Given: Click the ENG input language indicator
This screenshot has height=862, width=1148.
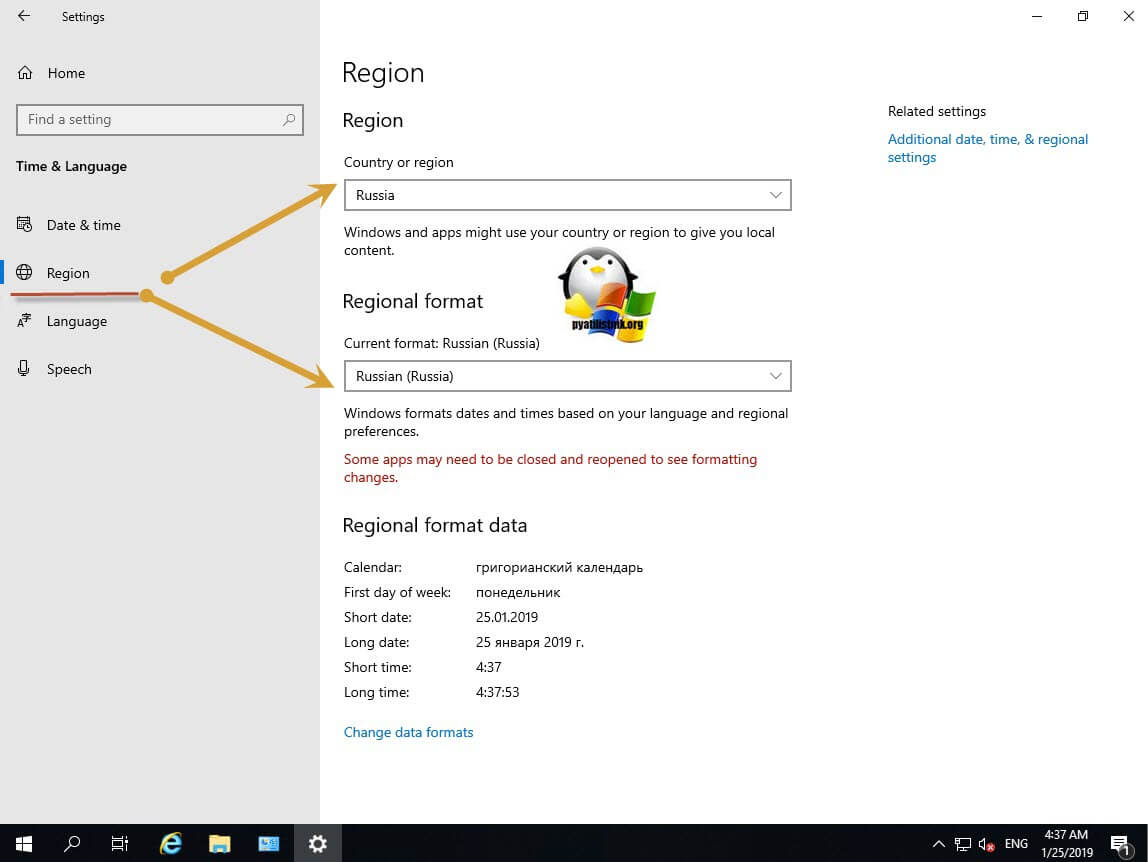Looking at the screenshot, I should [1016, 843].
